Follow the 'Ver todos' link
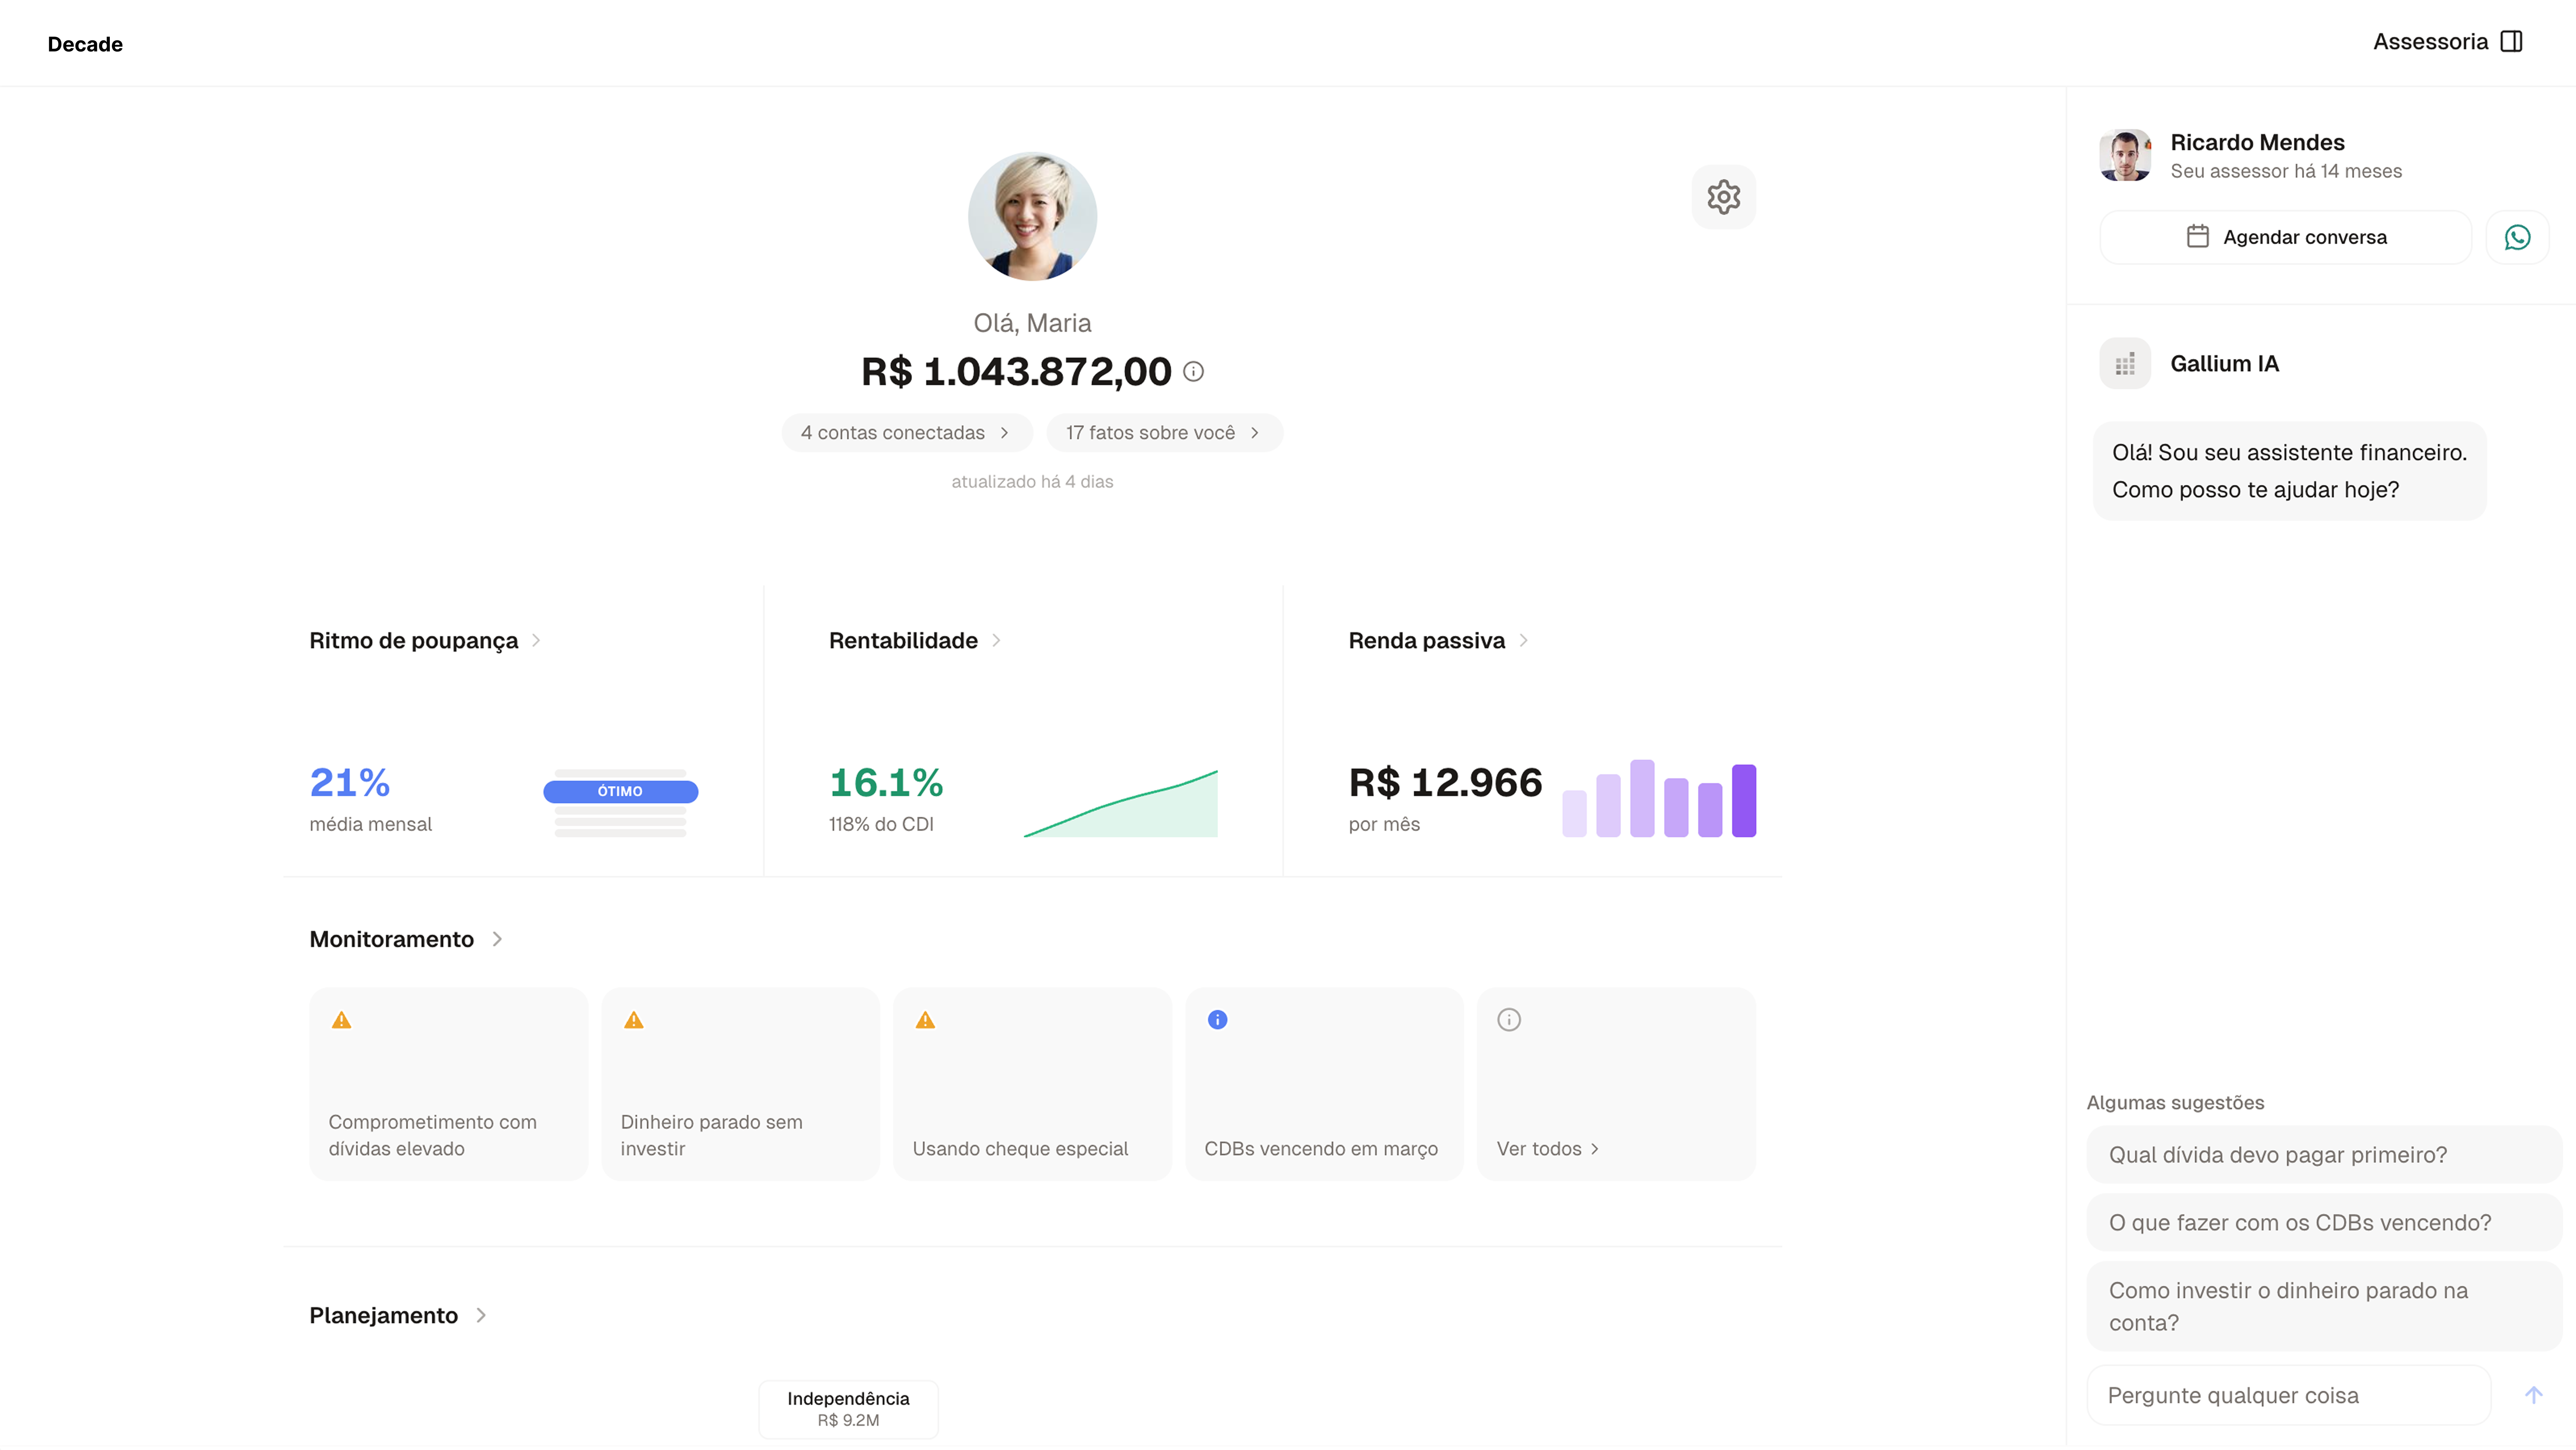Viewport: 2576px width, 1450px height. coord(1546,1148)
